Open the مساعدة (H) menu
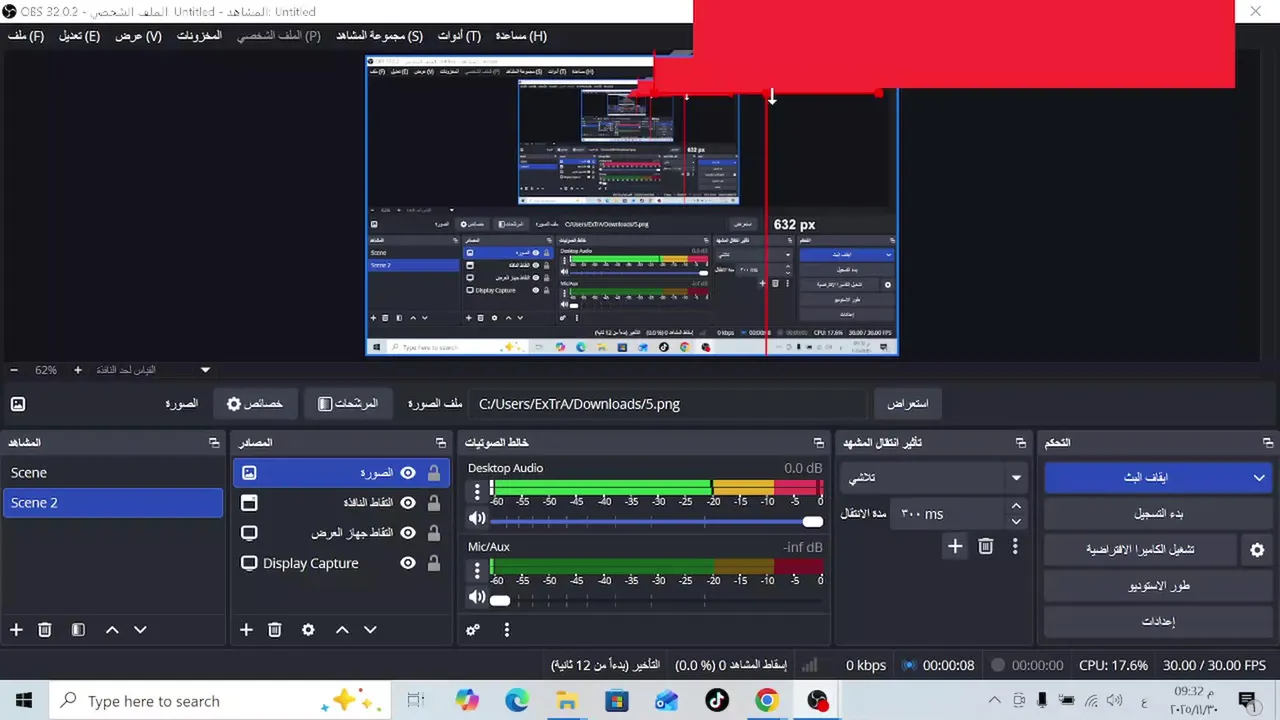The width and height of the screenshot is (1280, 720). tap(521, 36)
